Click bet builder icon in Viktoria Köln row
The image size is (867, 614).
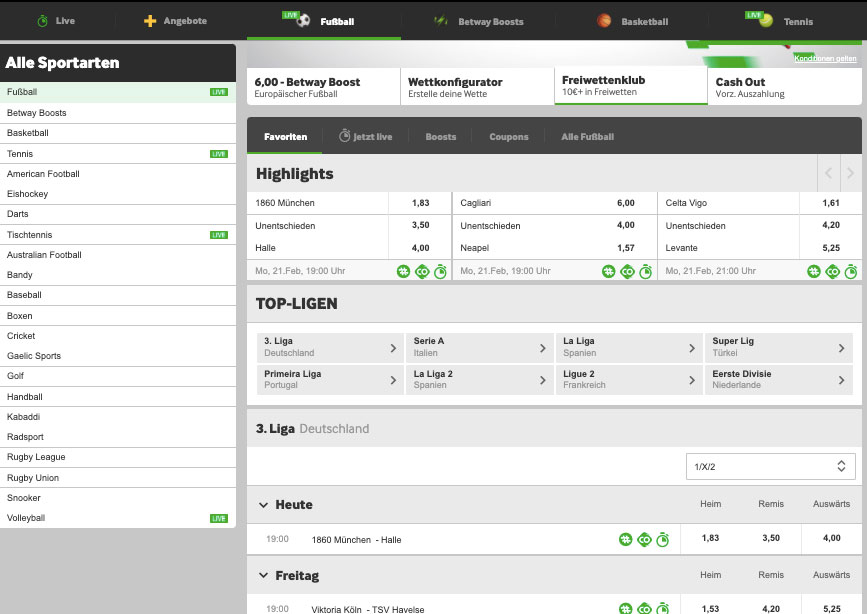(x=625, y=608)
